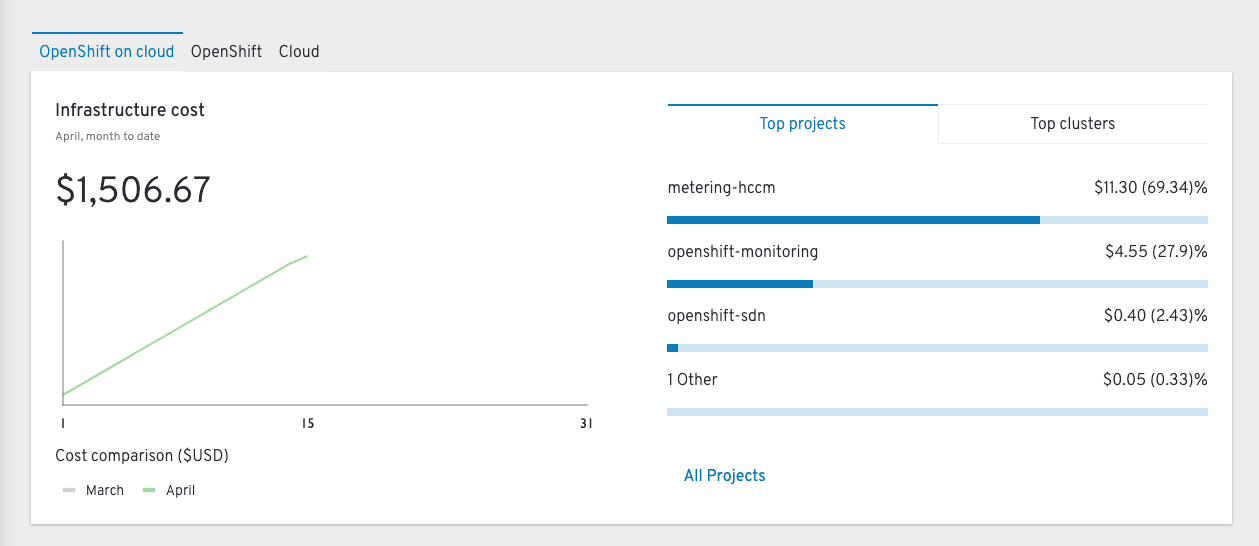Toggle the April legend entry

[x=169, y=490]
